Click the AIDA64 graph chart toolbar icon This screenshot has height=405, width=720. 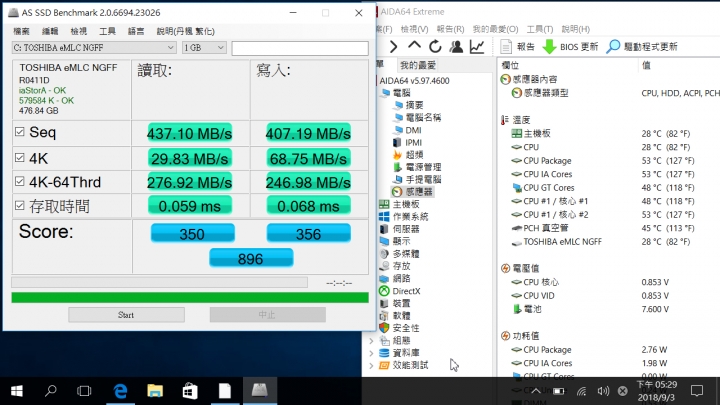[477, 46]
